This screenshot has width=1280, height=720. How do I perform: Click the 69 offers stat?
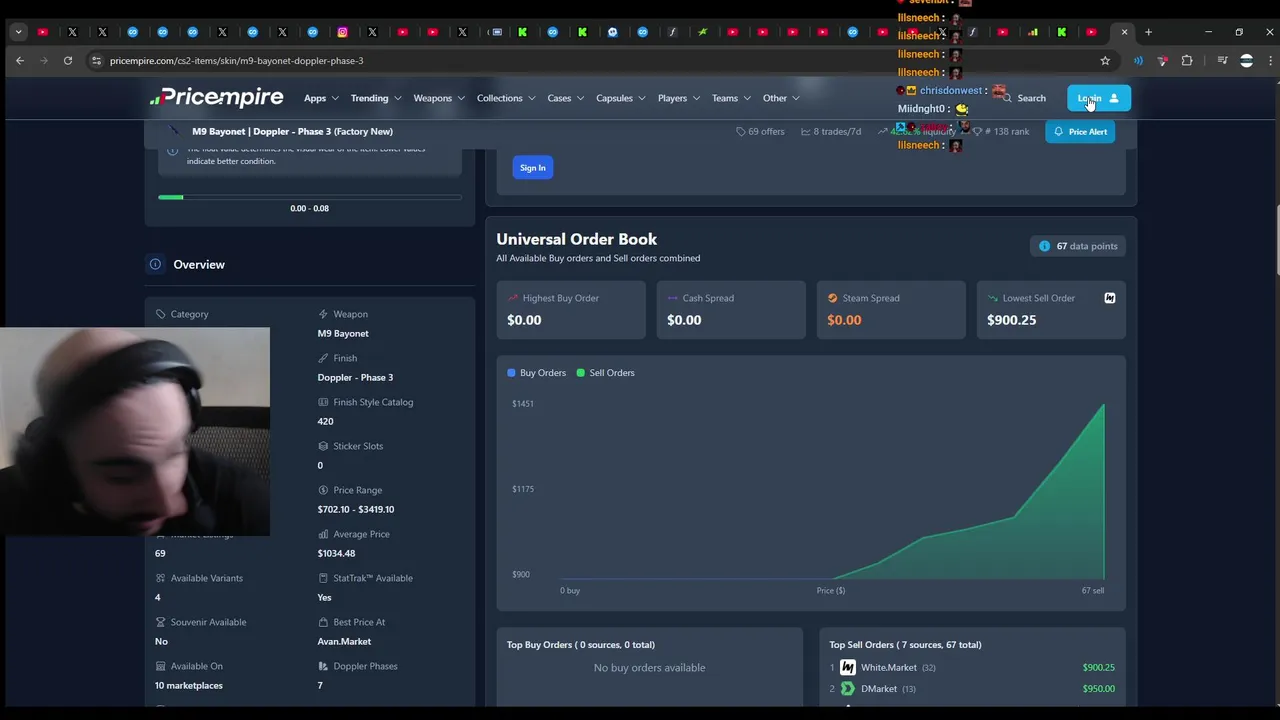coord(760,131)
